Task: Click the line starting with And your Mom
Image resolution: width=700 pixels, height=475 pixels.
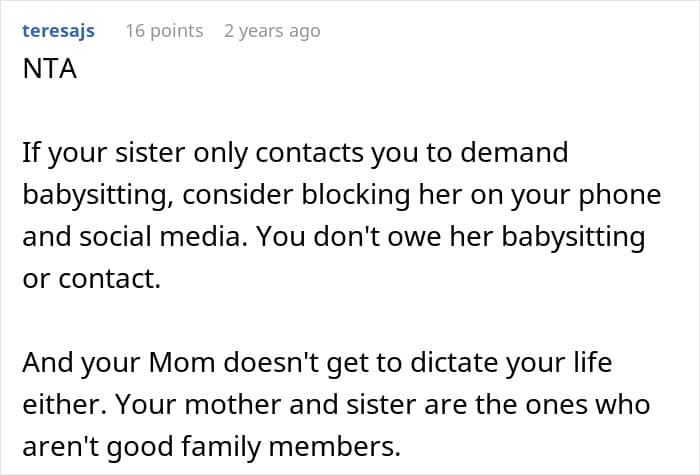Action: tap(317, 363)
